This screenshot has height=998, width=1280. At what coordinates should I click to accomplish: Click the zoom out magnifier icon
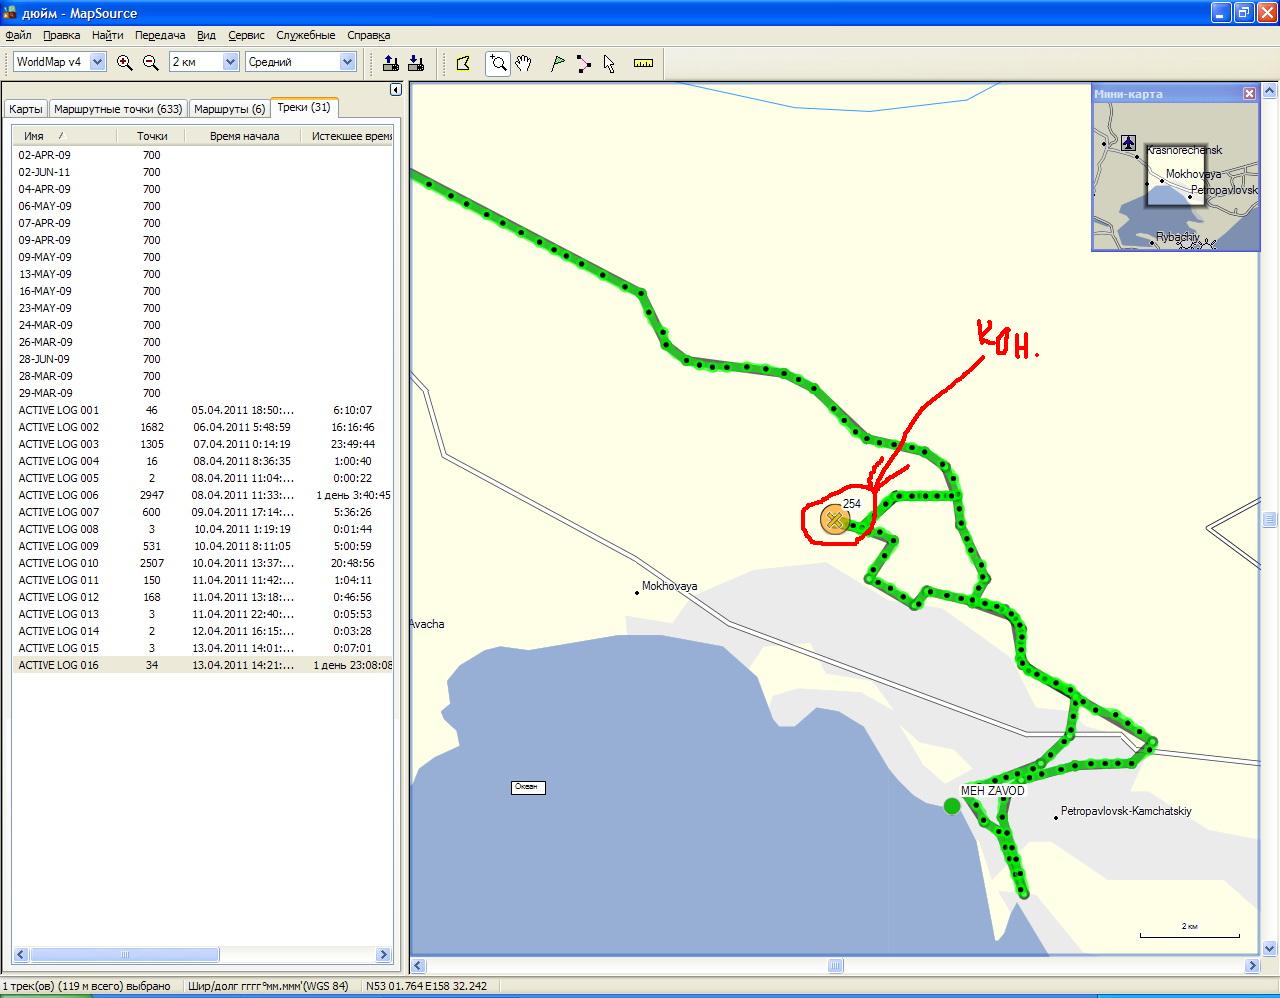click(x=151, y=62)
